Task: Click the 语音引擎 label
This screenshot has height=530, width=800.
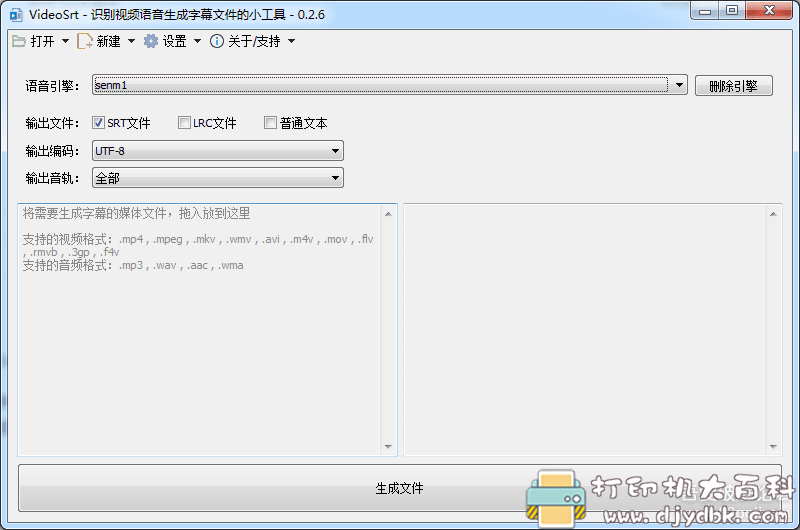Action: click(53, 86)
